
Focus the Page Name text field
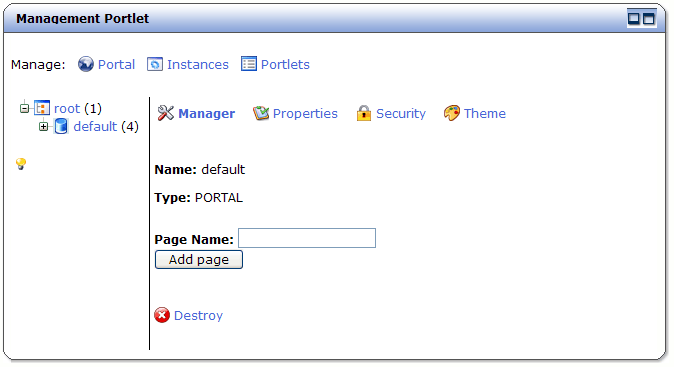(307, 238)
